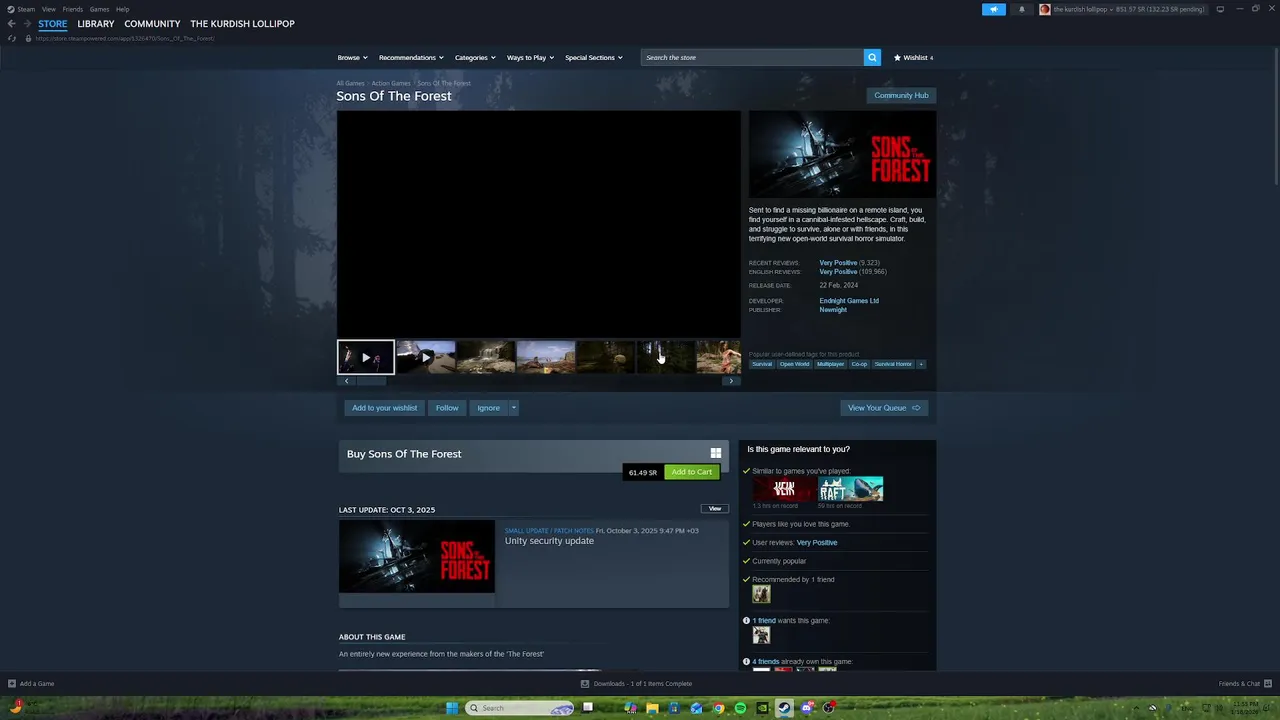Click the Add to Cart button
The image size is (1280, 720).
tap(692, 472)
